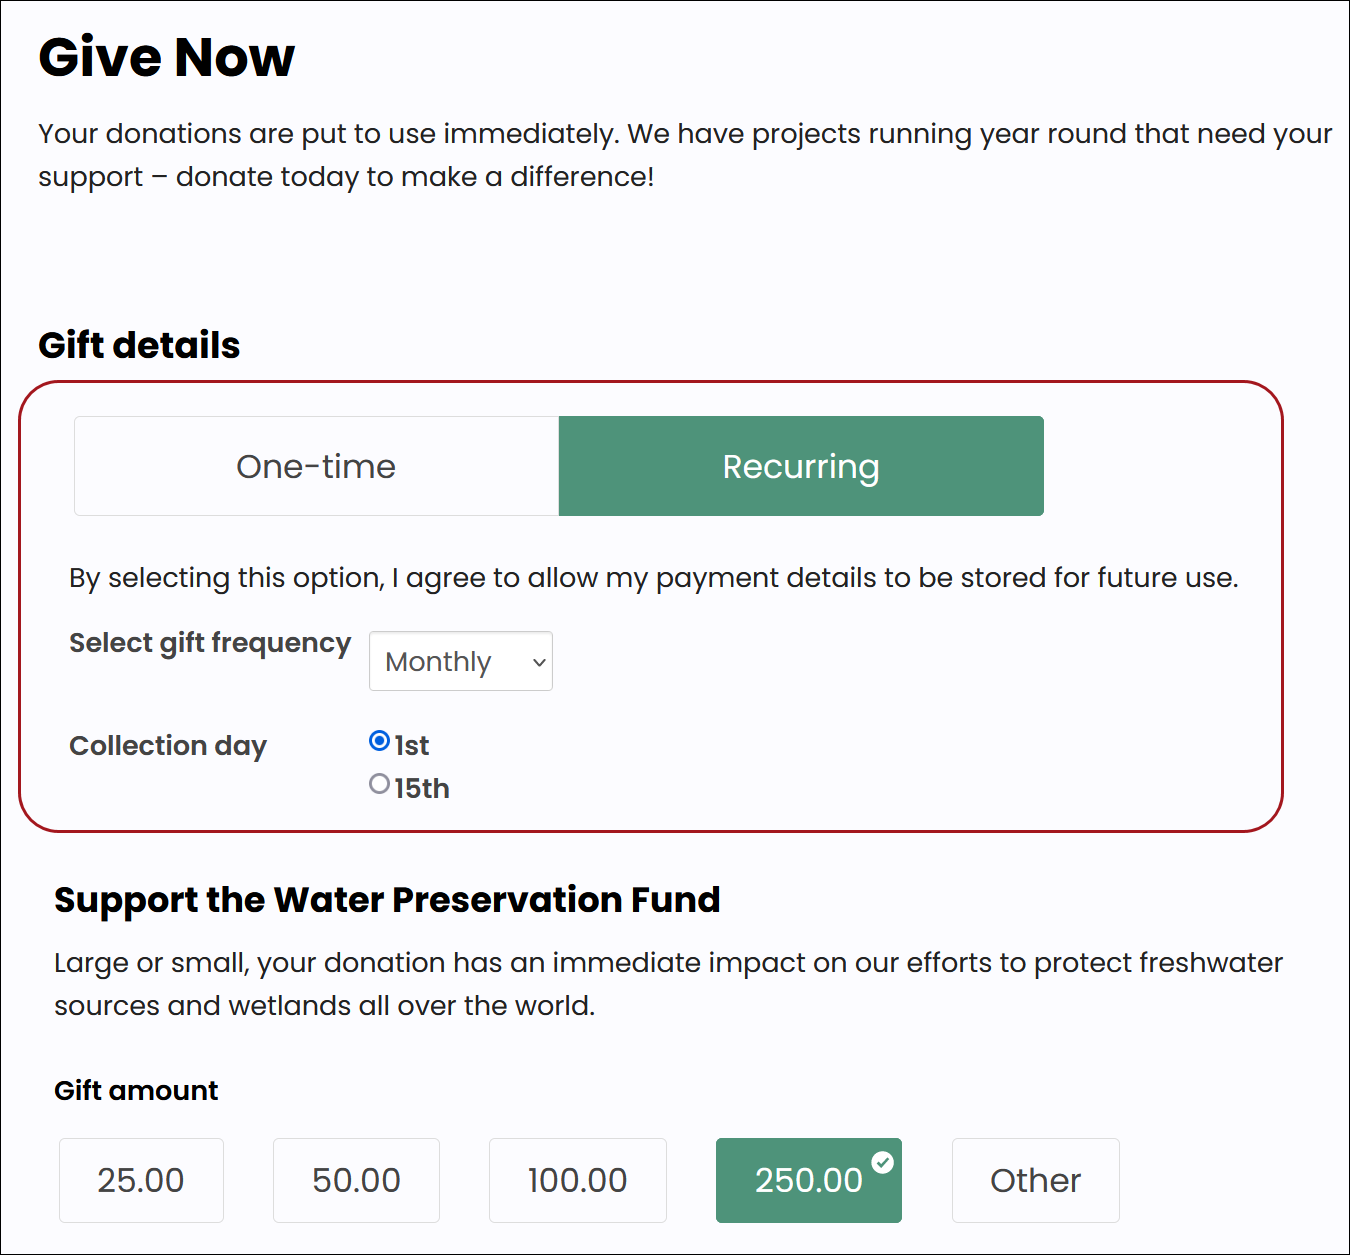Click the Support the Water Preservation Fund heading
The image size is (1350, 1255).
387,900
